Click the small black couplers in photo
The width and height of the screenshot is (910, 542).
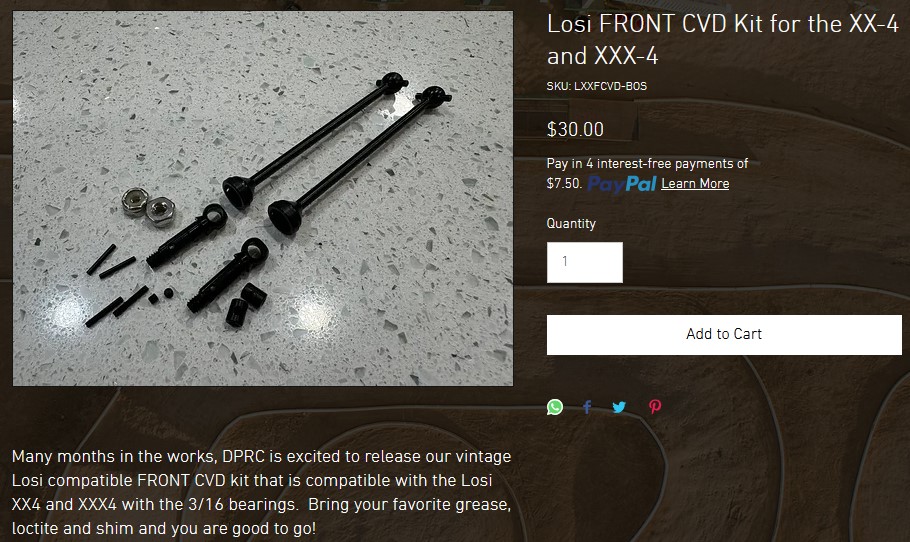(246, 304)
